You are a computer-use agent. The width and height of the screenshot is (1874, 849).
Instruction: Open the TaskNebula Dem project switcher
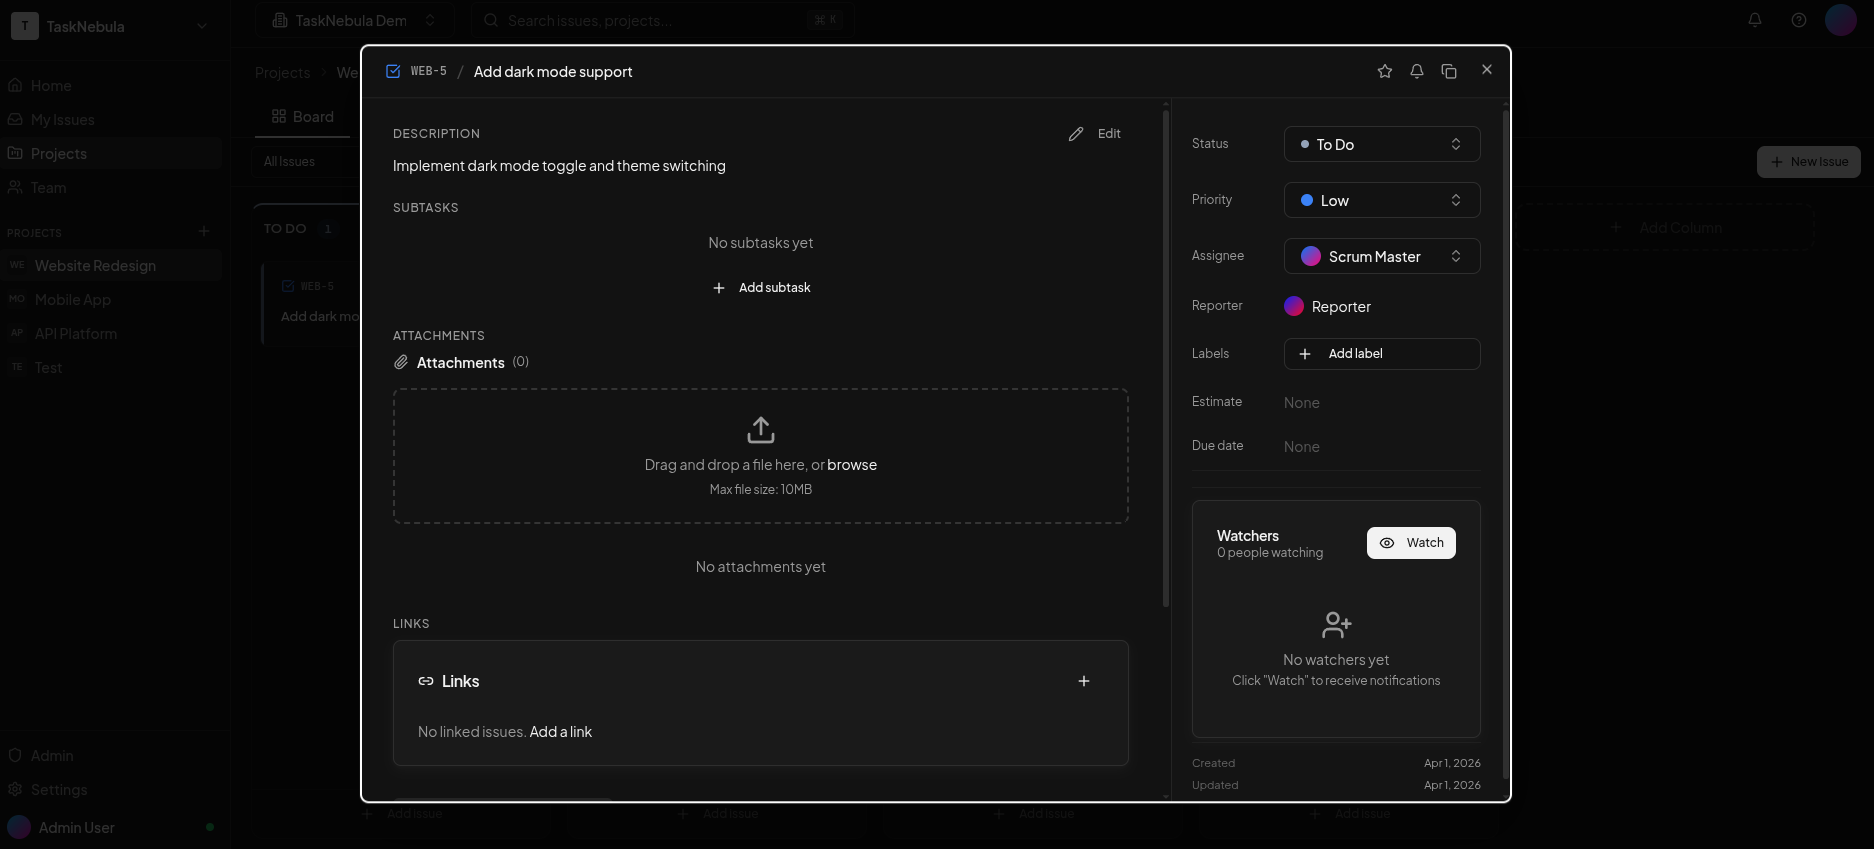click(x=355, y=20)
